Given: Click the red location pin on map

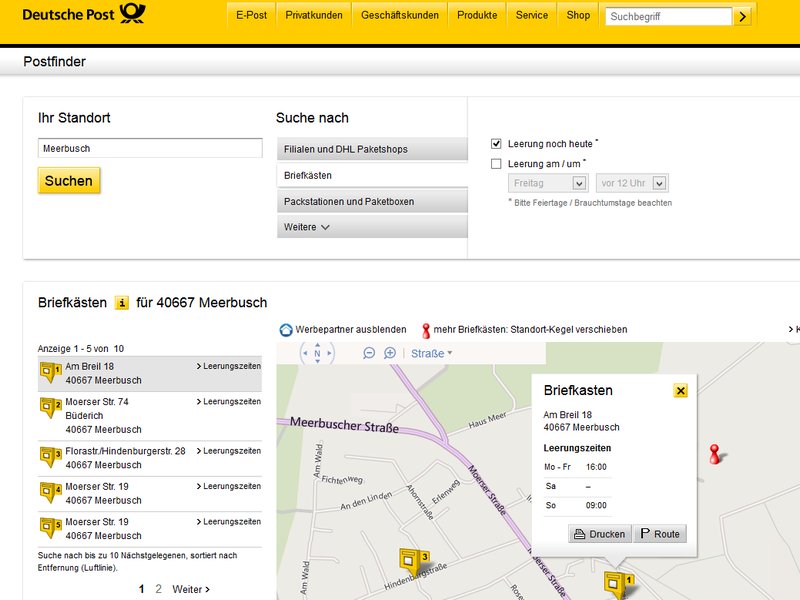Looking at the screenshot, I should (715, 454).
